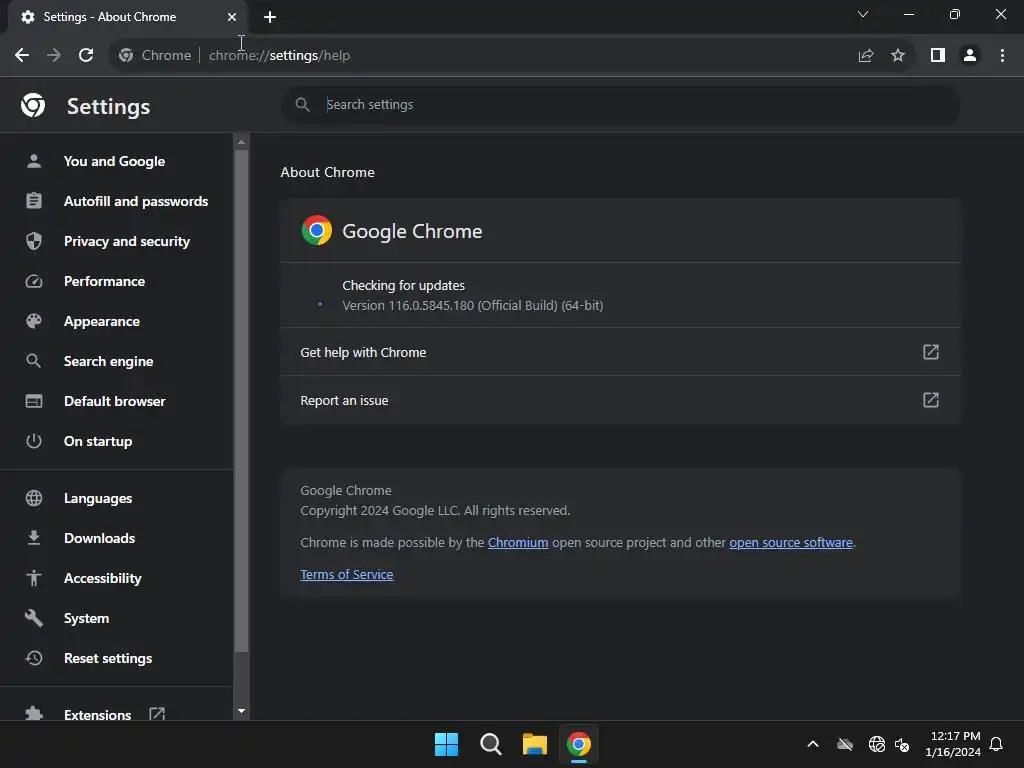Open File Explorer from the taskbar
The height and width of the screenshot is (768, 1024).
point(535,744)
